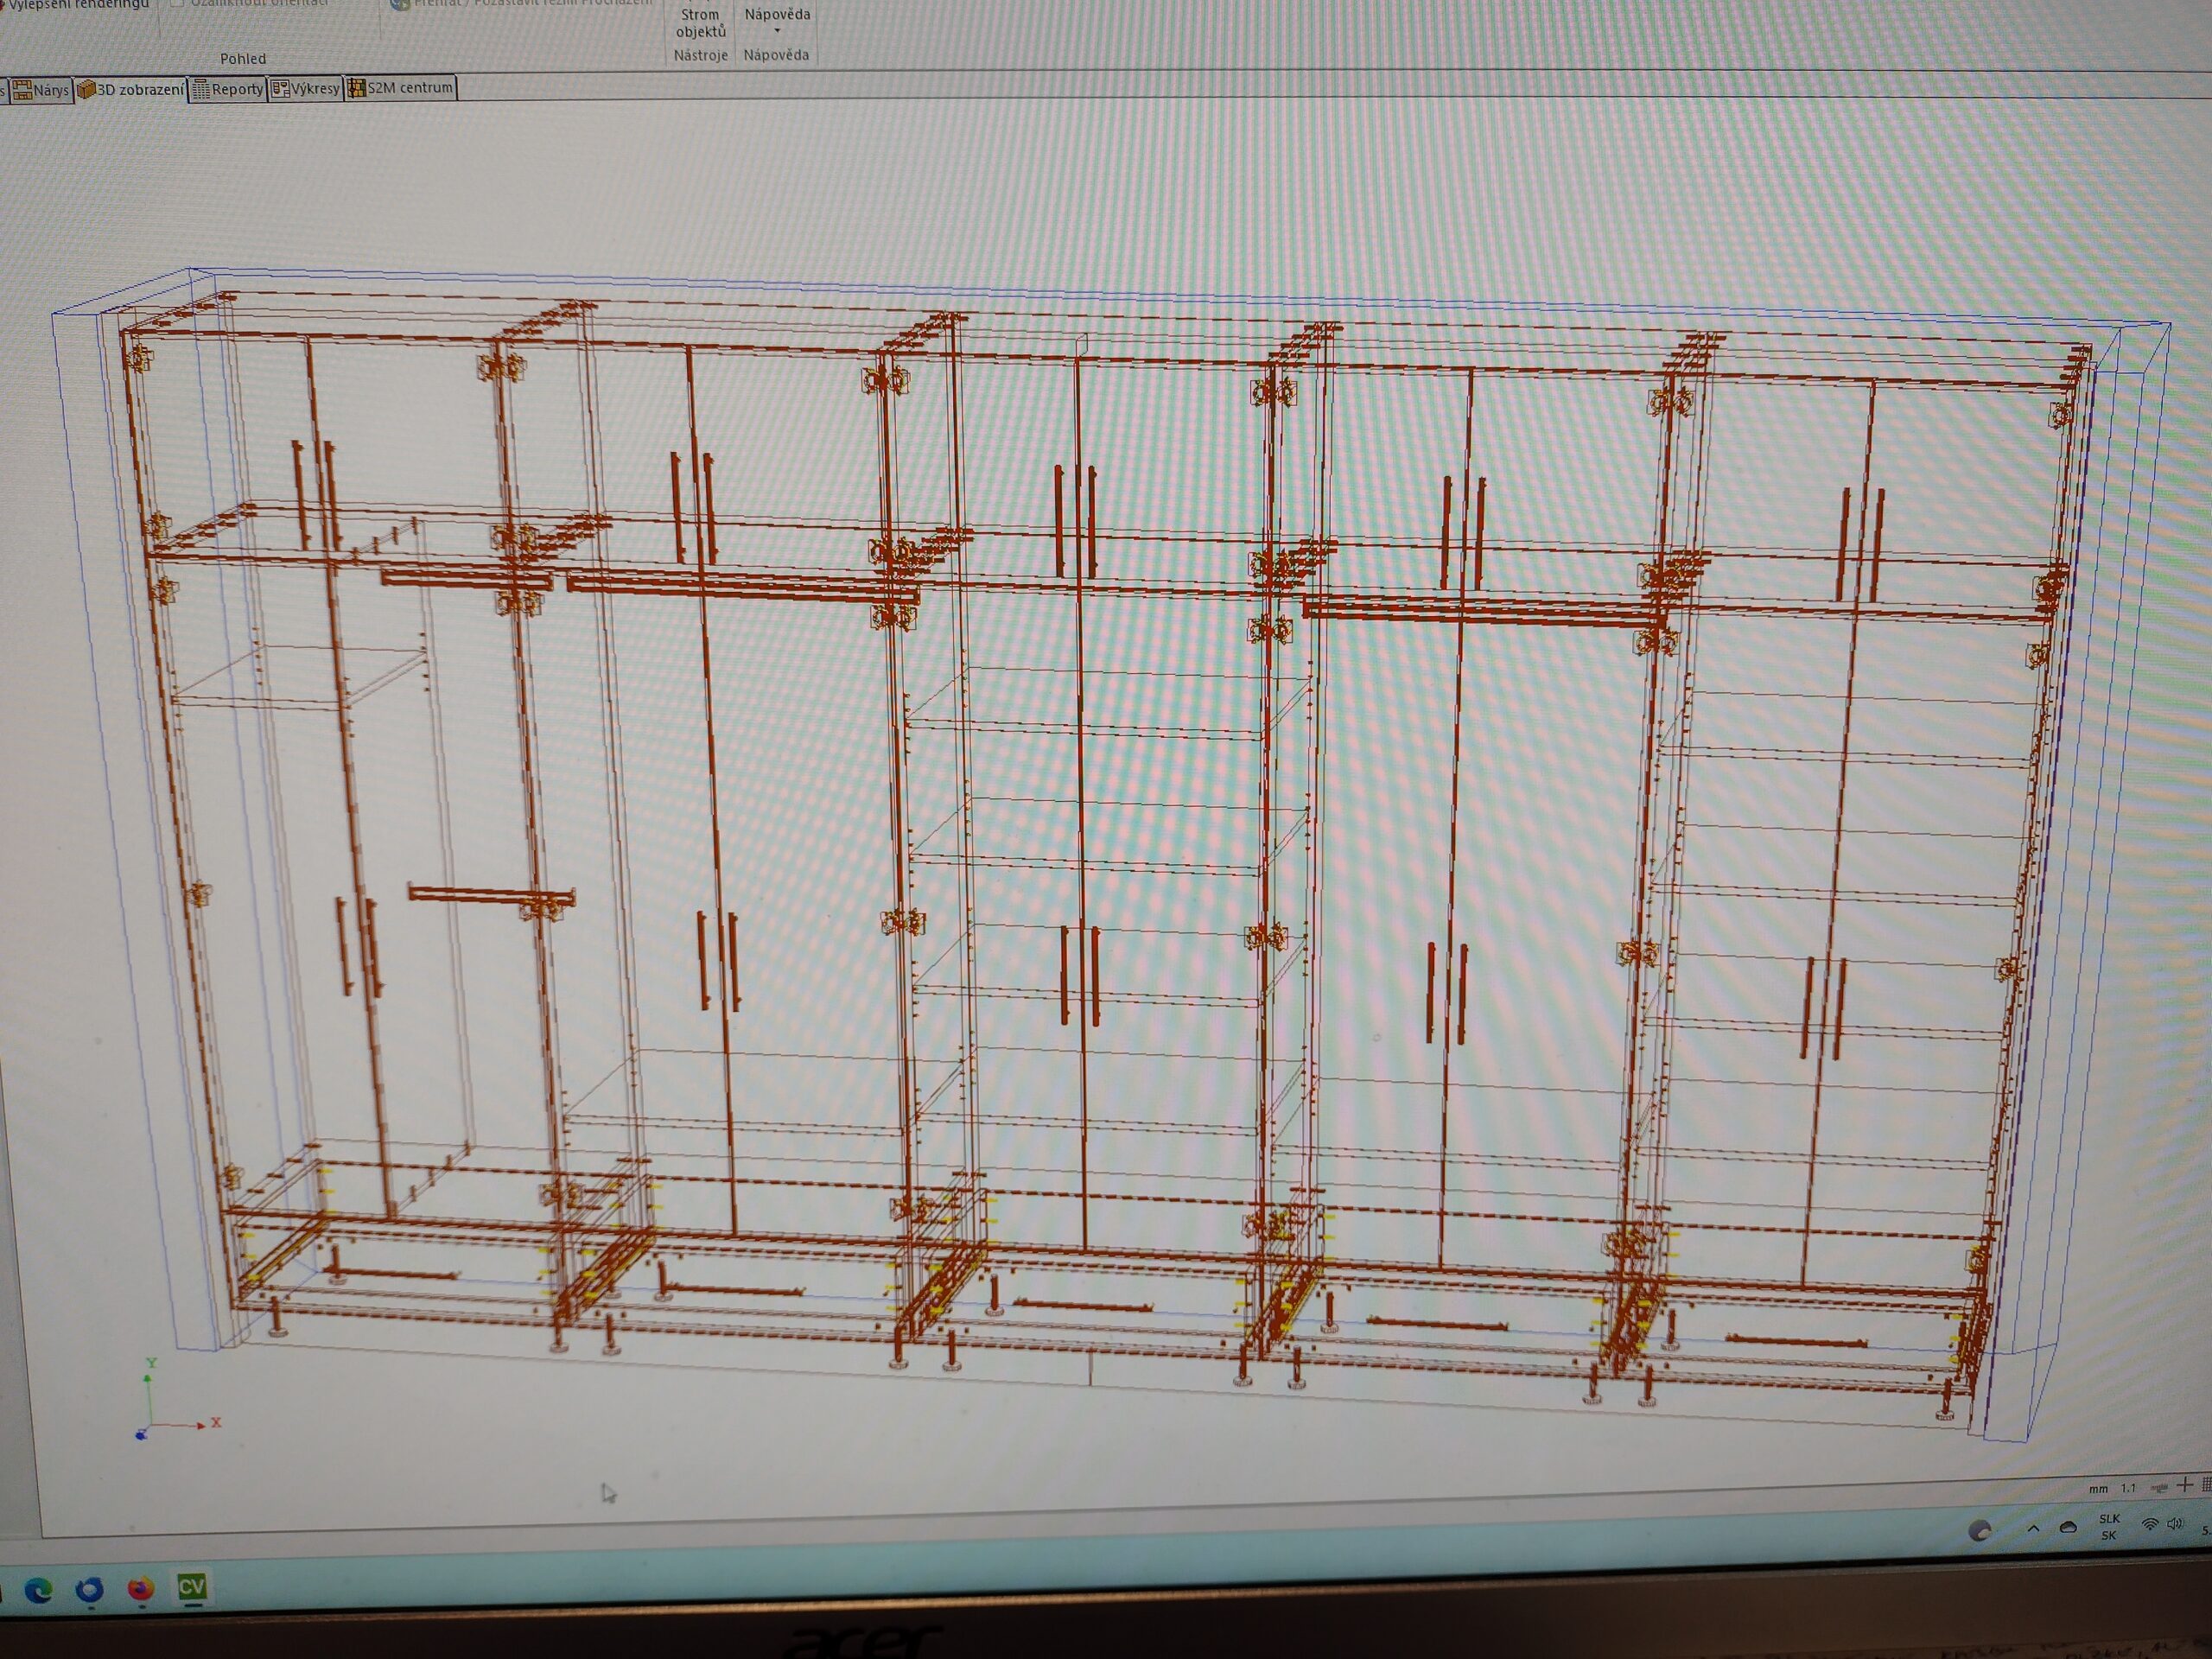Click the volume speaker tray icon

2174,1524
